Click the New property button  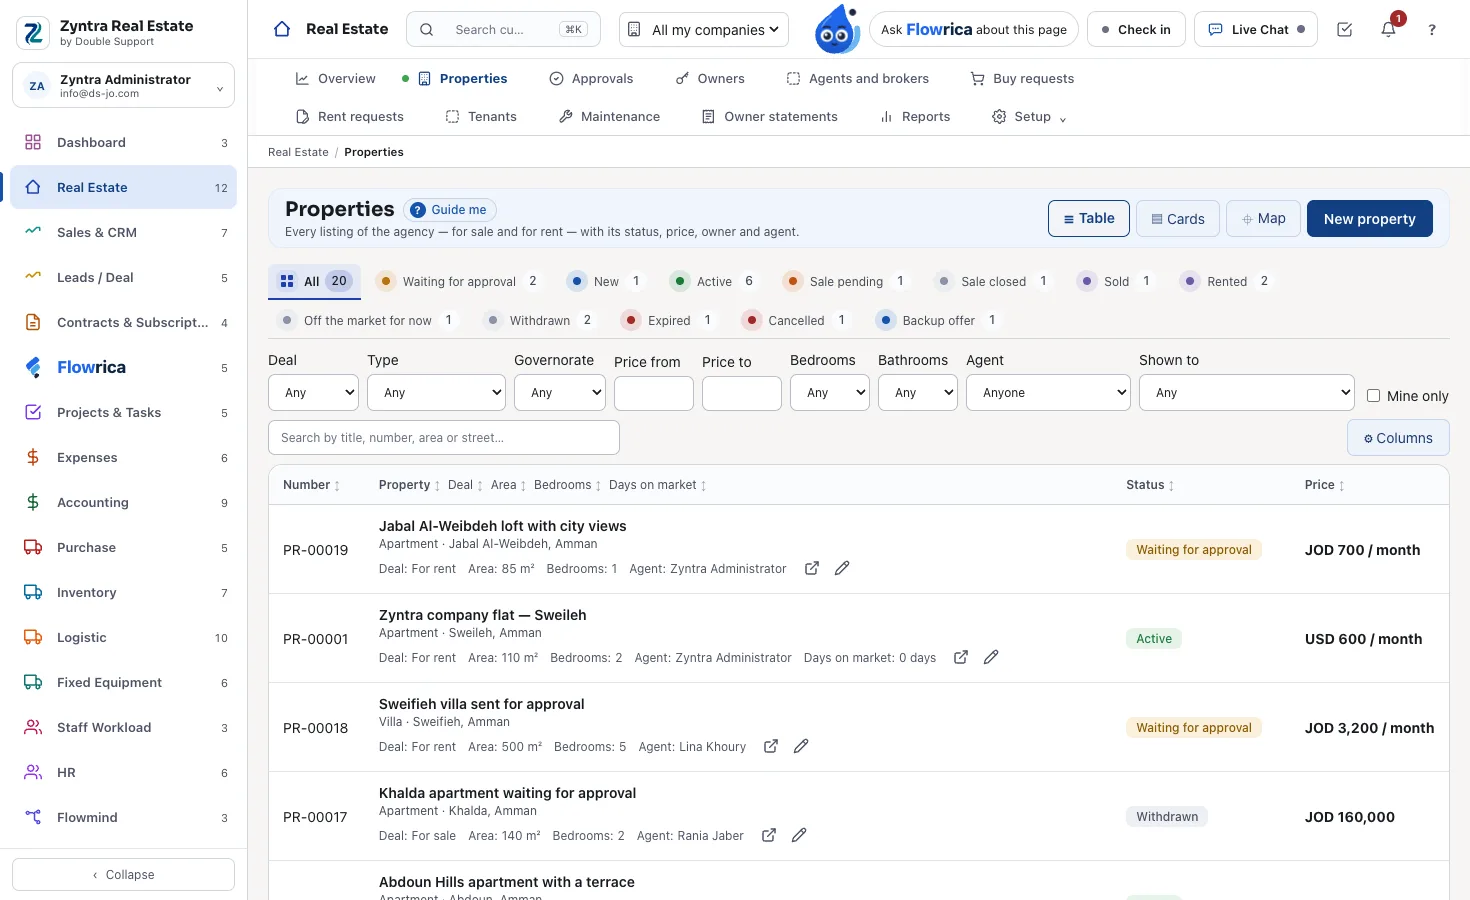coord(1369,219)
